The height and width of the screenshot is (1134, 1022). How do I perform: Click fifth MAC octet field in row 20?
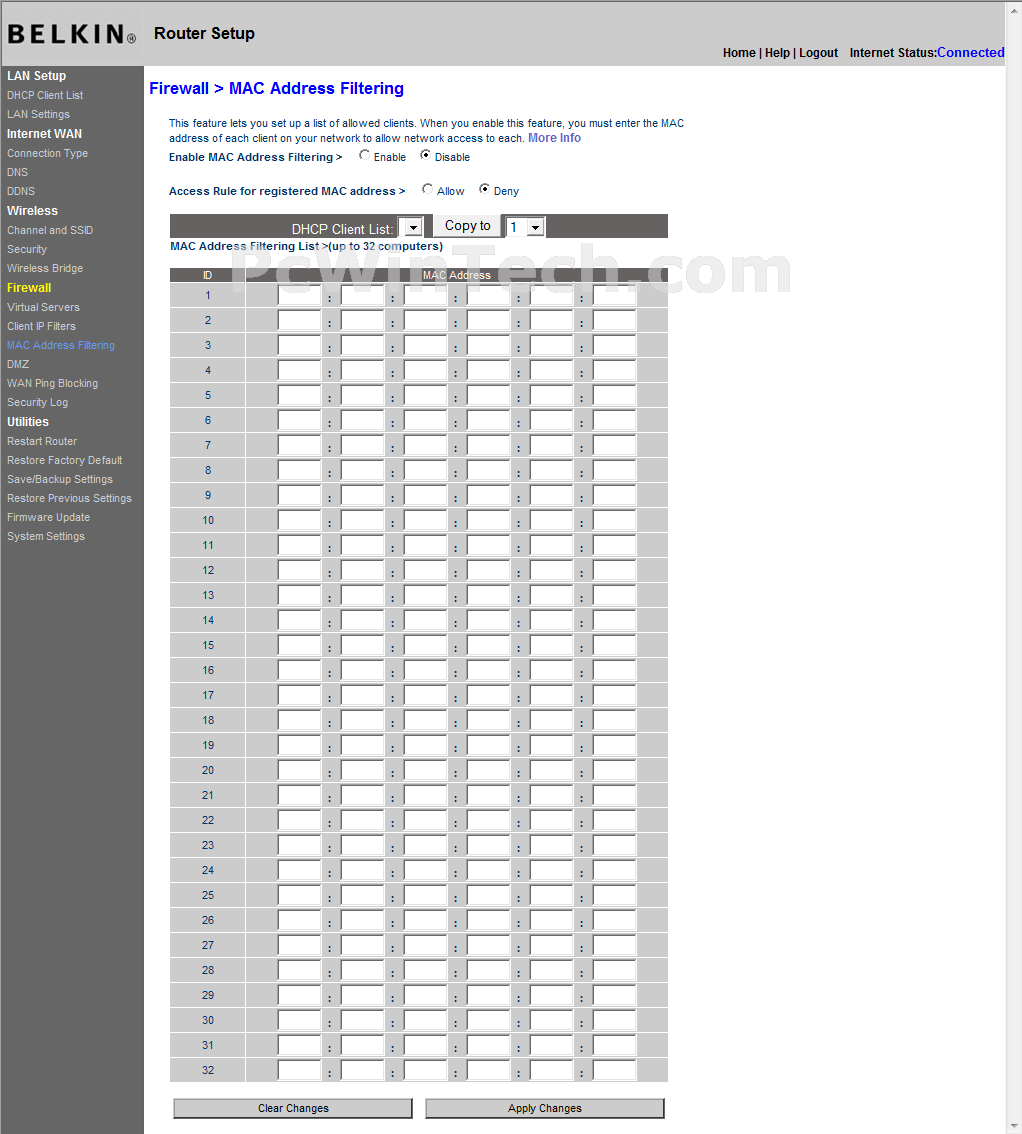pyautogui.click(x=551, y=771)
